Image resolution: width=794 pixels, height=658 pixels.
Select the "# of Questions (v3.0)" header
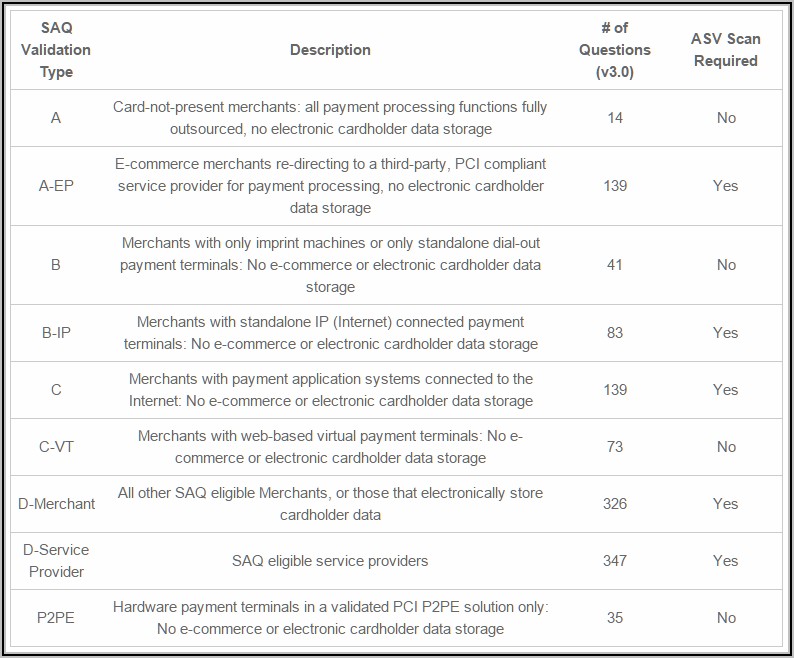tap(615, 50)
